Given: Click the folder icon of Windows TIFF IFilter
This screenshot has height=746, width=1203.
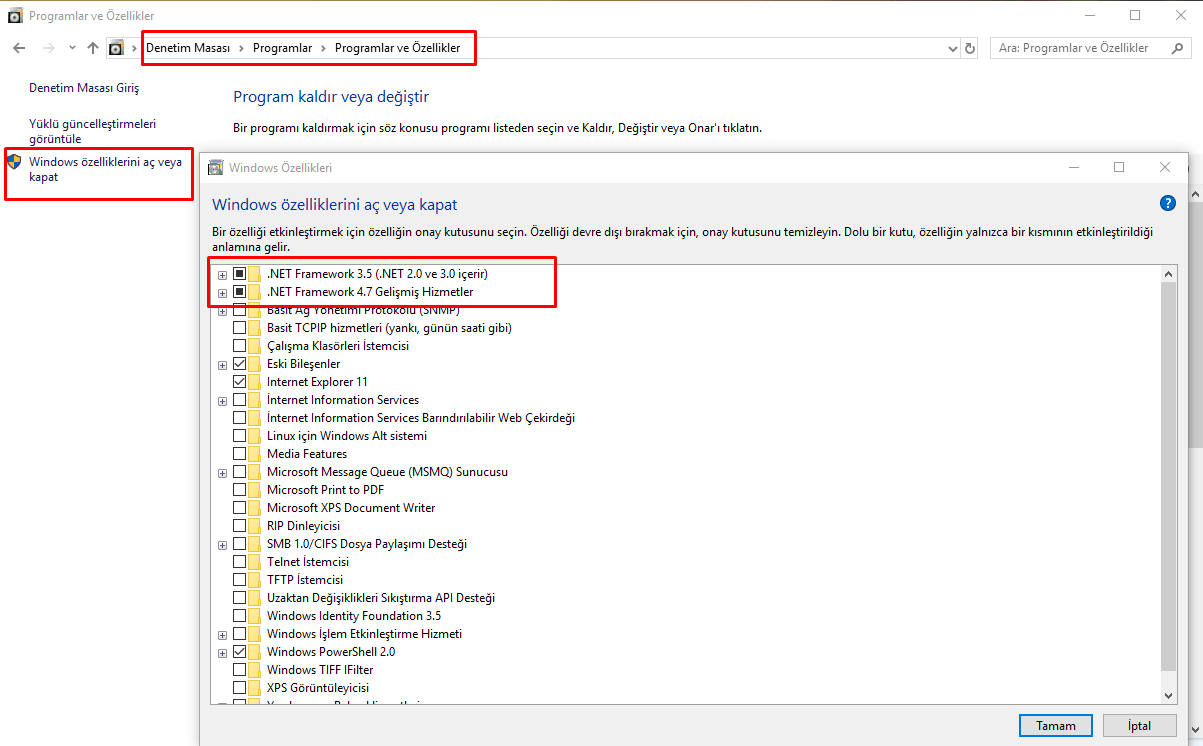Looking at the screenshot, I should pos(254,669).
